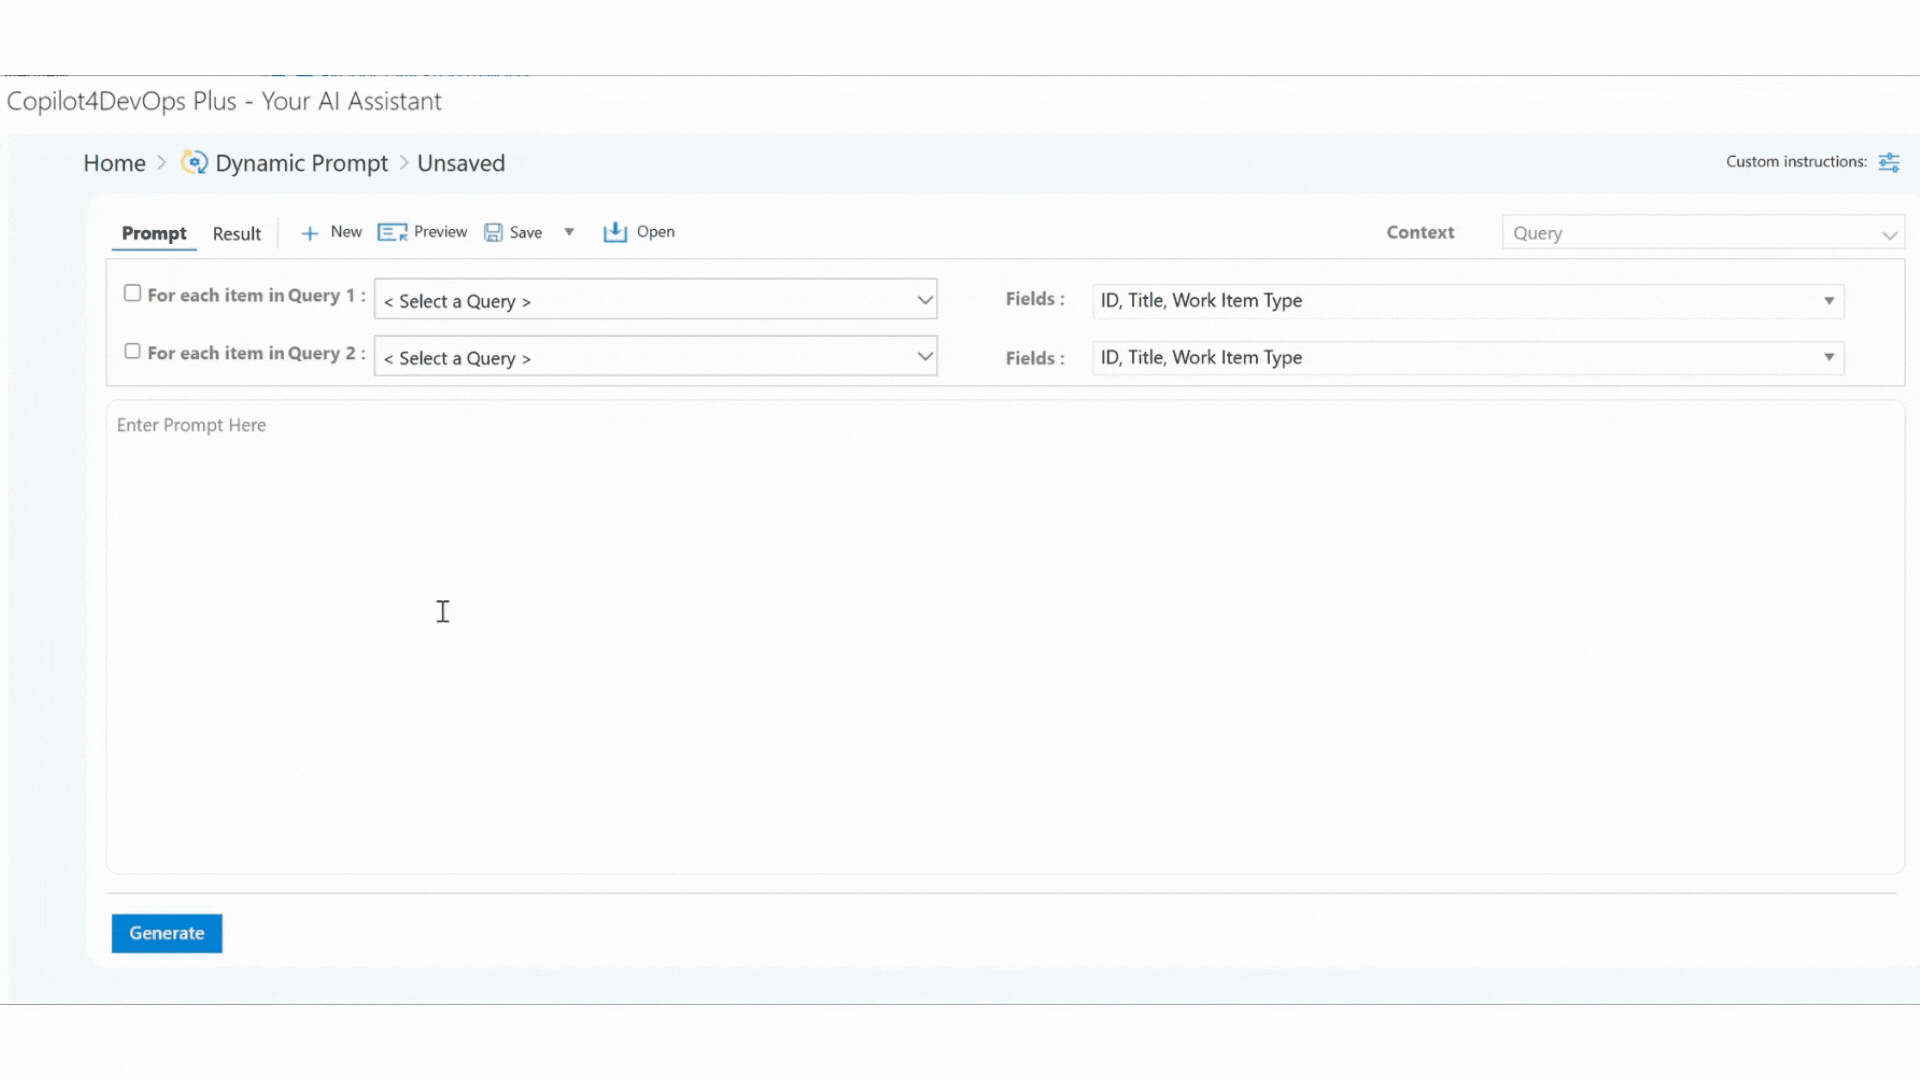1920x1080 pixels.
Task: Click the Open download icon
Action: 615,232
